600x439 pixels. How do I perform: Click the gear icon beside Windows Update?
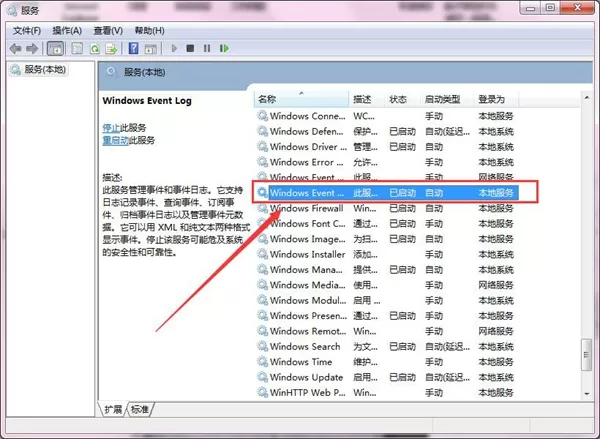pyautogui.click(x=262, y=377)
